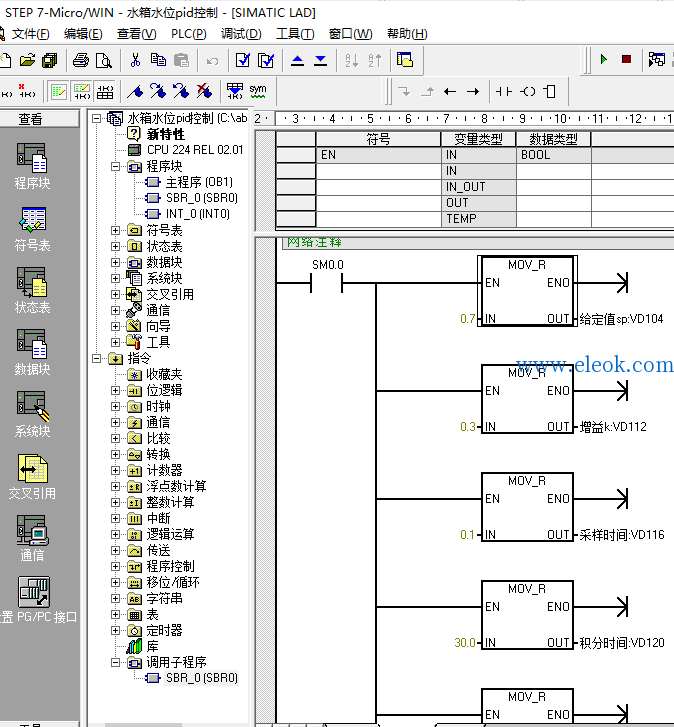Screen dimensions: 674x727
Task: Insert a coil from the toolbar
Action: (528, 91)
